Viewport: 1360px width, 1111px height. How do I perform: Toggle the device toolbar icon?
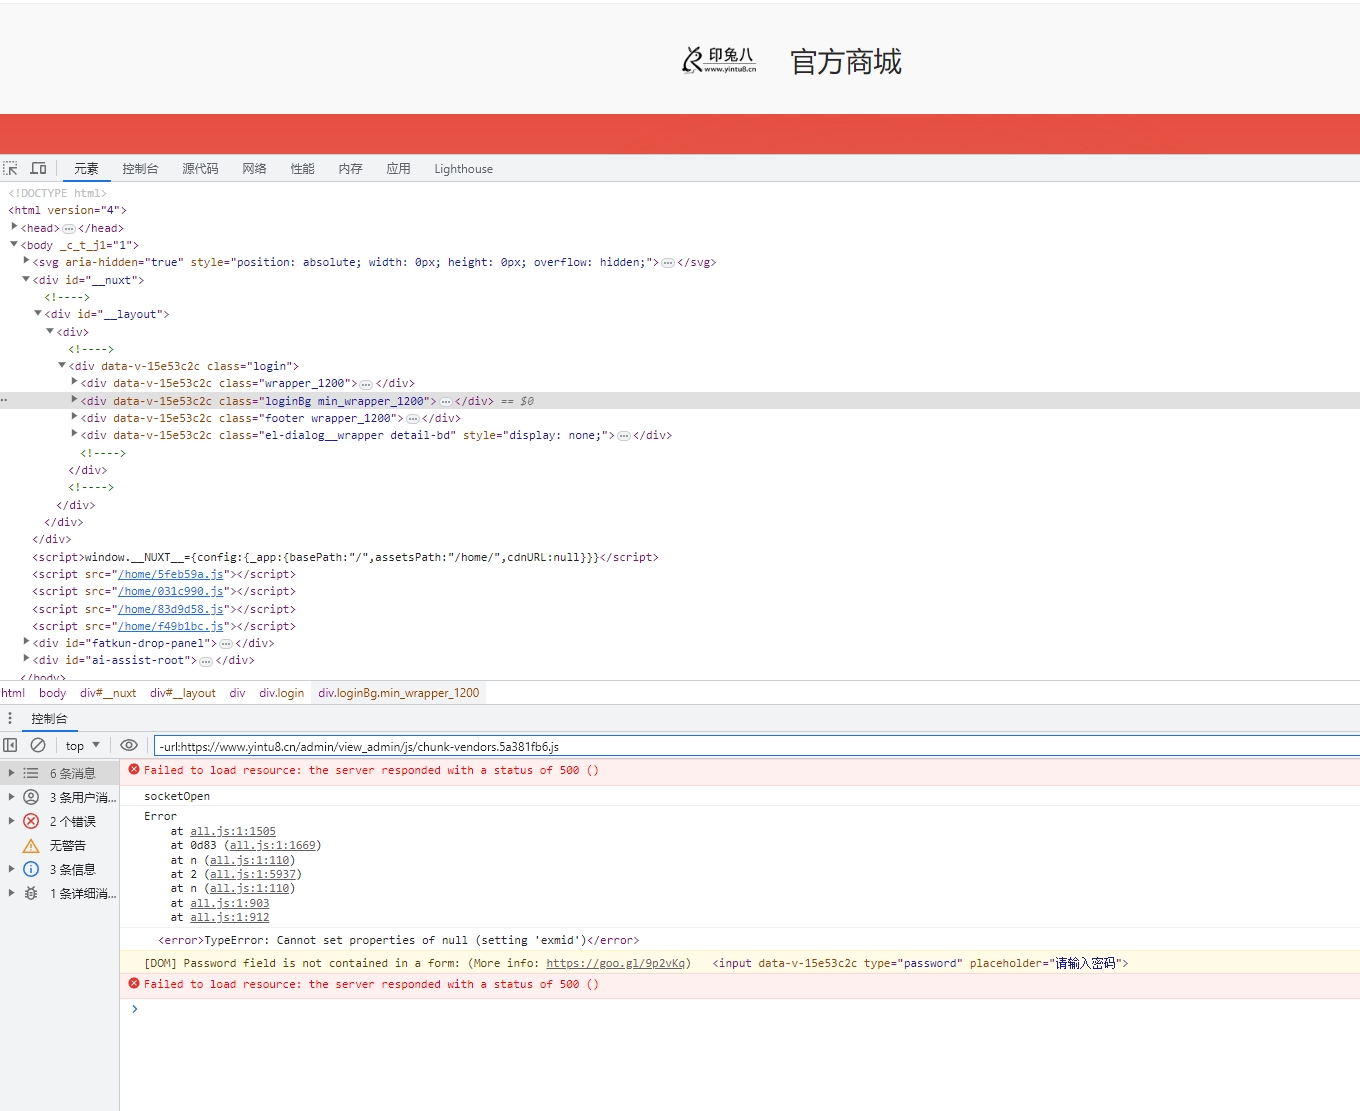click(x=39, y=168)
